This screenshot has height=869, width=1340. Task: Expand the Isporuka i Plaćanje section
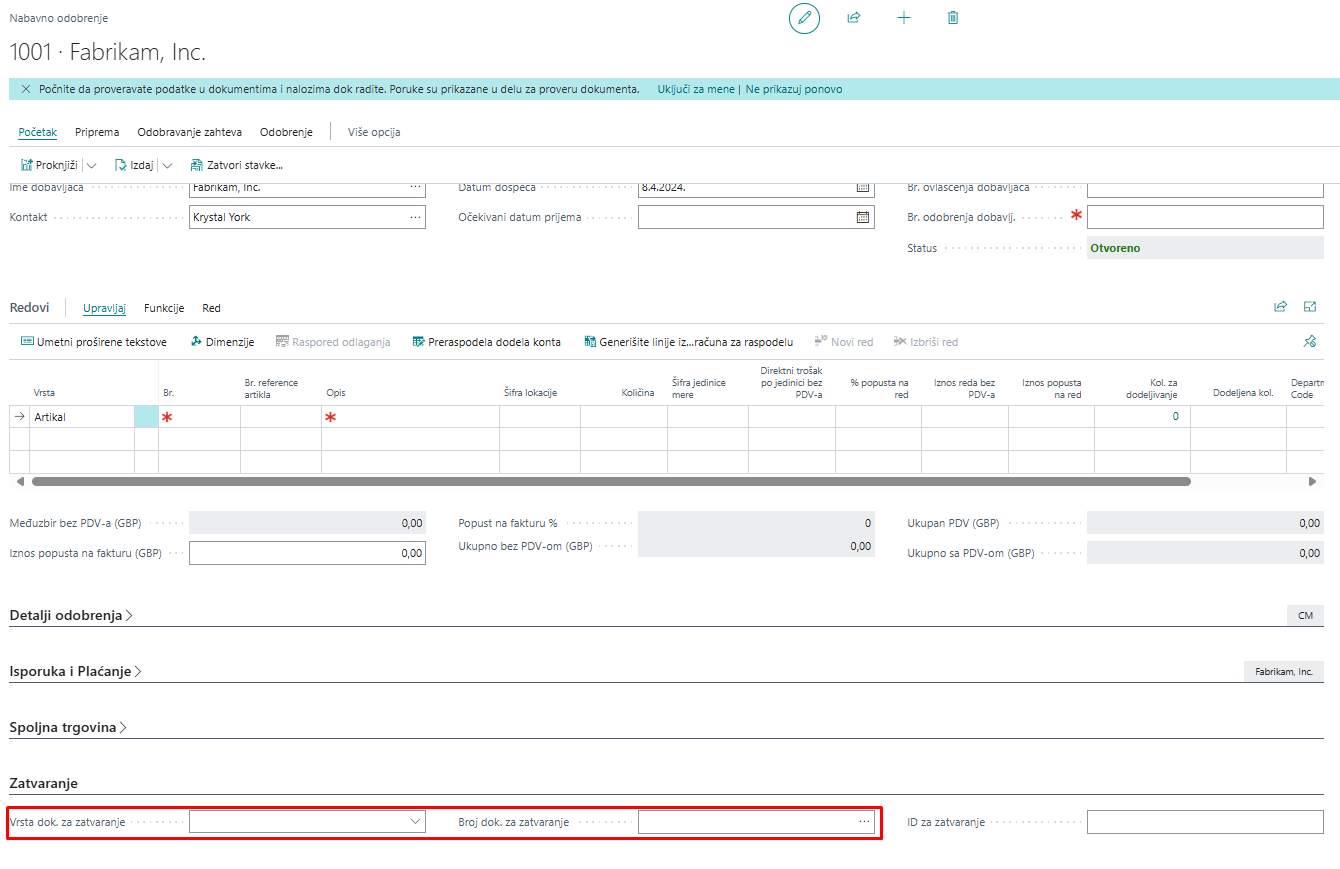pyautogui.click(x=75, y=671)
